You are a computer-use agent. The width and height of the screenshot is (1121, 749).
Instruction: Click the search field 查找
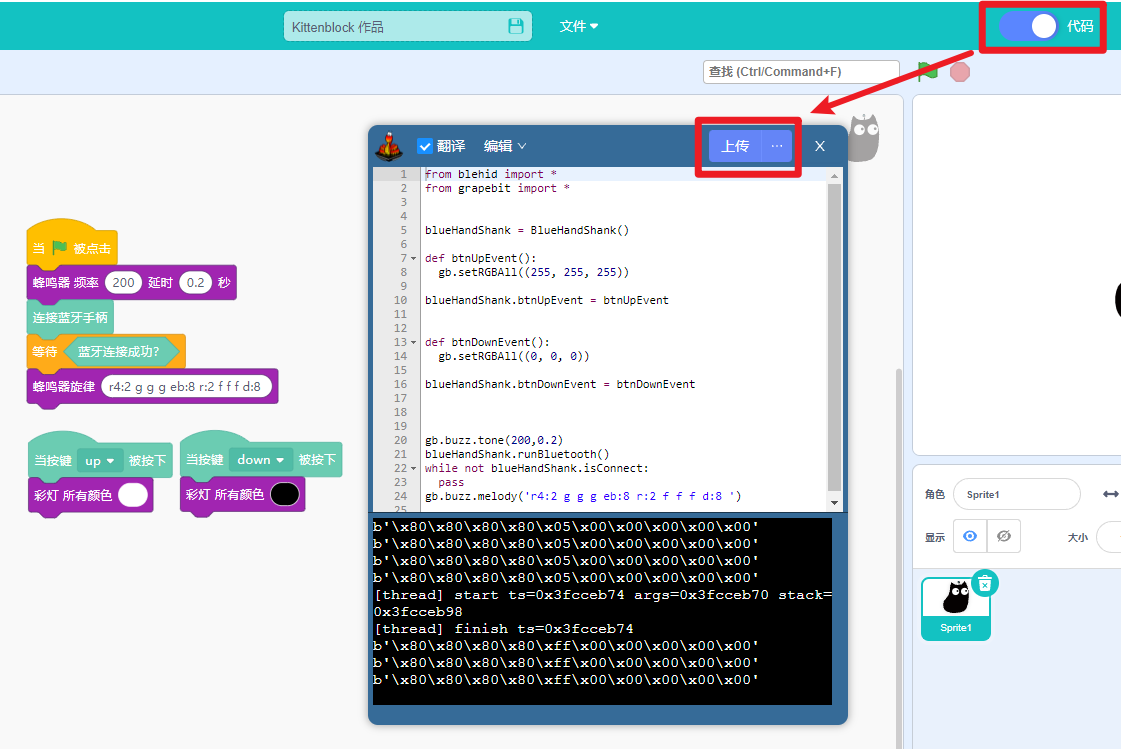pyautogui.click(x=801, y=71)
